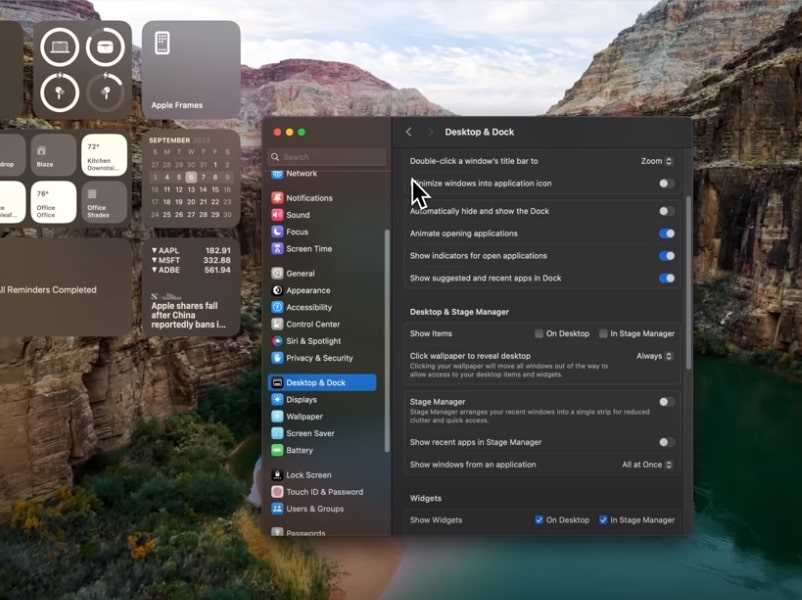Select the Focus moon icon
This screenshot has height=600, width=802.
point(277,232)
